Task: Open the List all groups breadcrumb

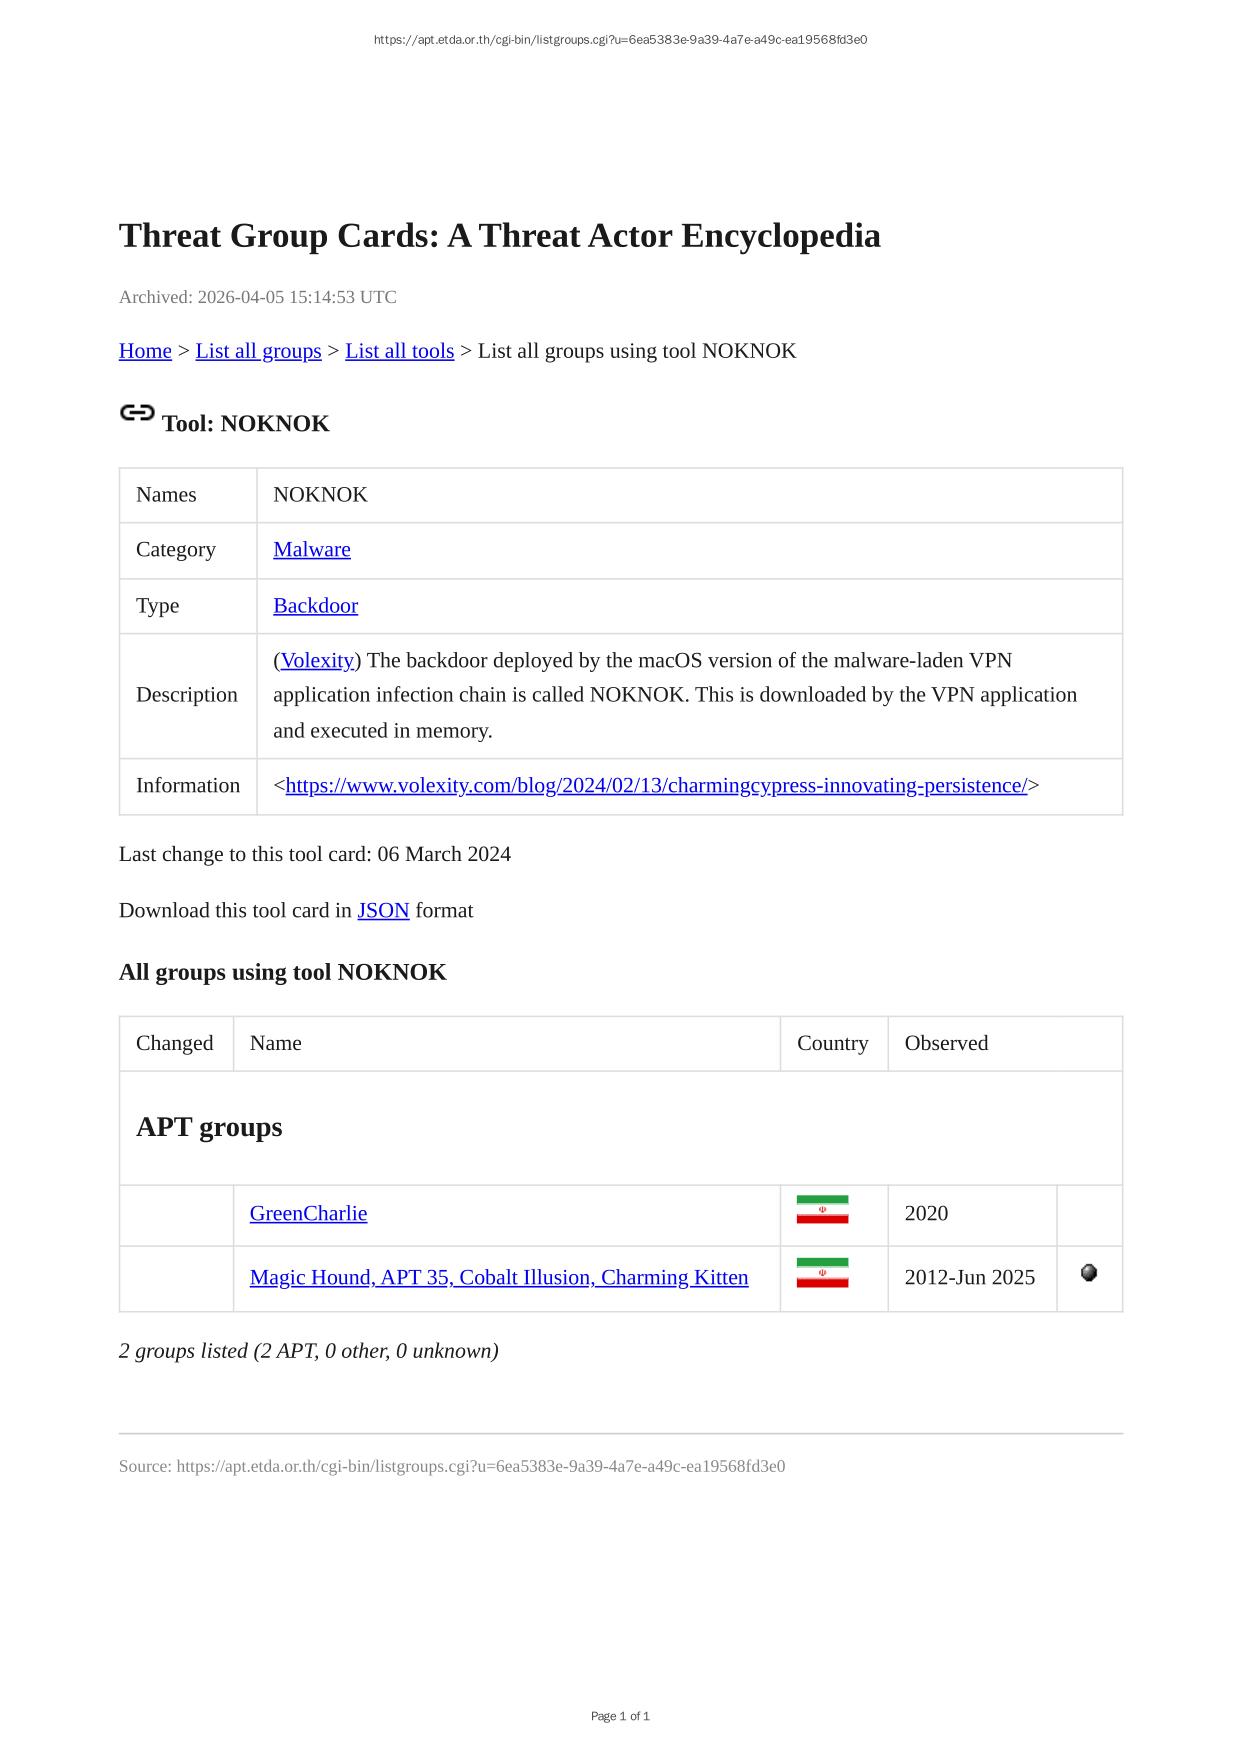Action: 258,351
